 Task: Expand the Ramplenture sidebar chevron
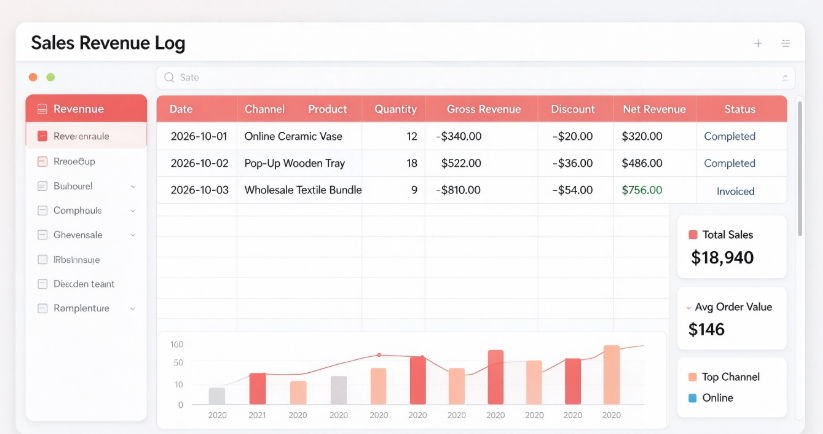pyautogui.click(x=133, y=309)
